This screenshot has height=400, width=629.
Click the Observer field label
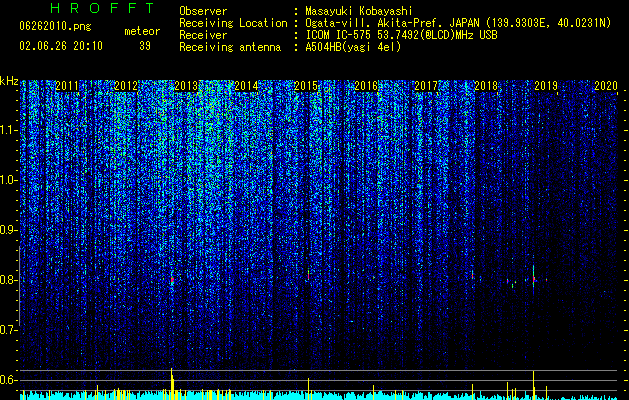(x=203, y=11)
